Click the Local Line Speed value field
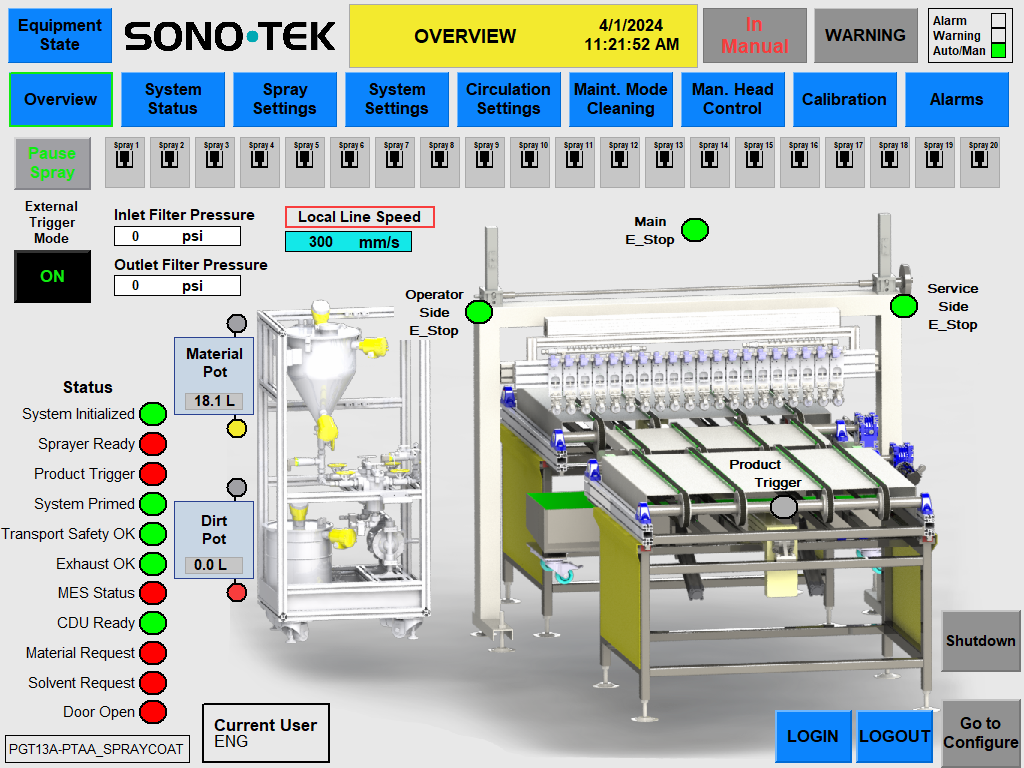 click(348, 242)
